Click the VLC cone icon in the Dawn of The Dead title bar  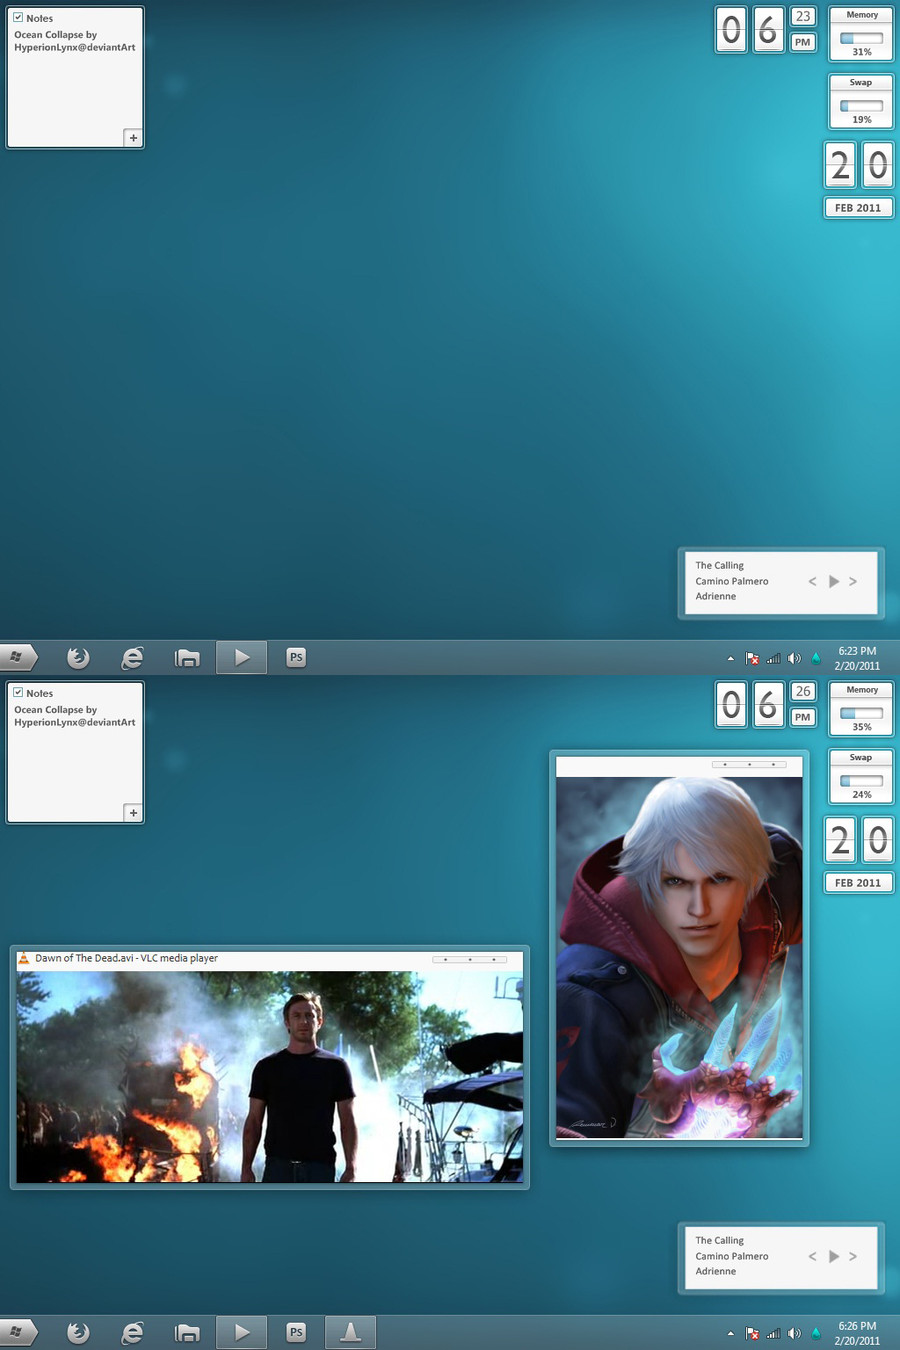24,958
